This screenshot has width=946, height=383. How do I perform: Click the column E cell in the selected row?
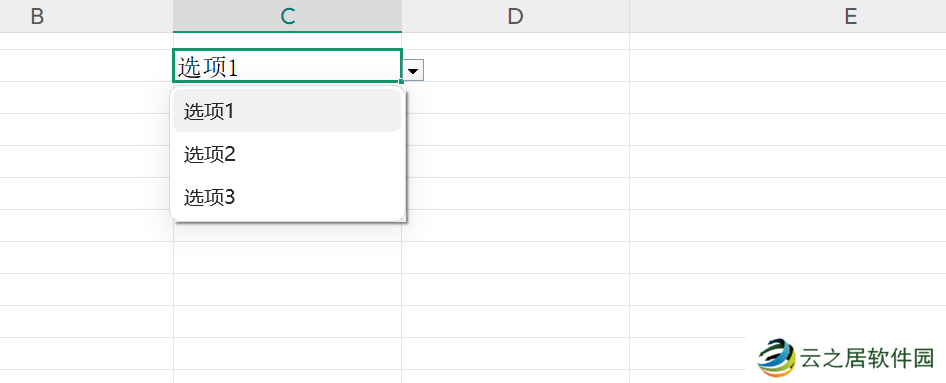click(788, 66)
